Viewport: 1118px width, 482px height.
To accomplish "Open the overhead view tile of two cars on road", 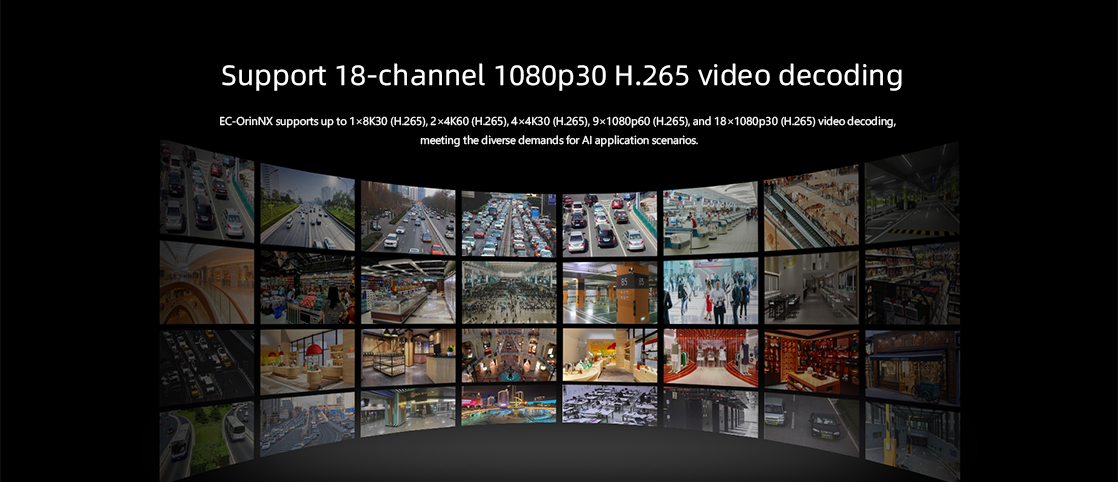I will [811, 424].
